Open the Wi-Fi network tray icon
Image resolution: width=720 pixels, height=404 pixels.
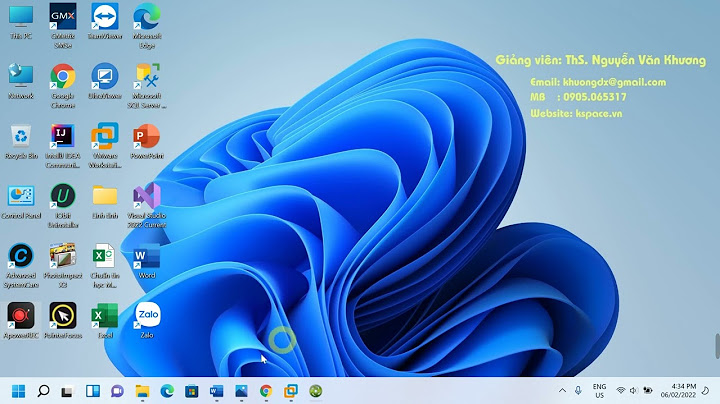tap(620, 391)
